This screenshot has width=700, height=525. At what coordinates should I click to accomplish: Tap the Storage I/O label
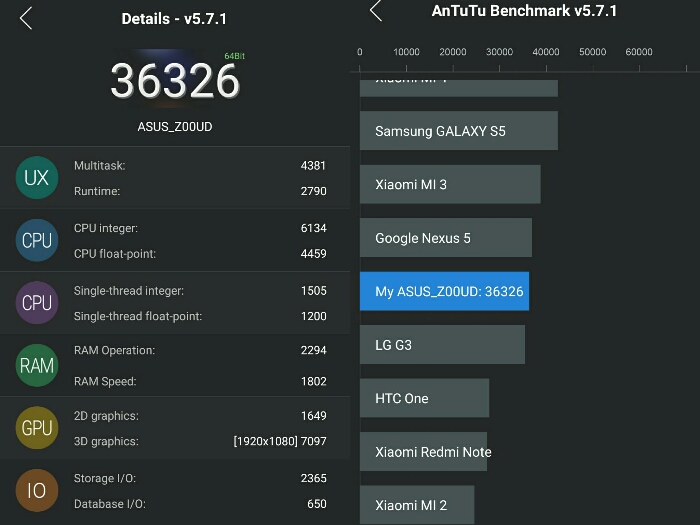point(105,478)
